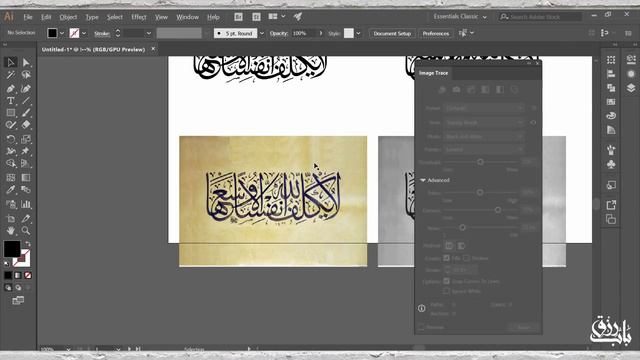Select the Gradient tool

(x=26, y=178)
